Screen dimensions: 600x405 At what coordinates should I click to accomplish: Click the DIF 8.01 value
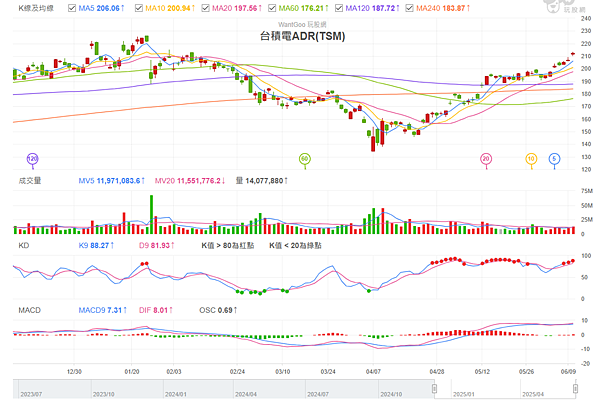156,310
